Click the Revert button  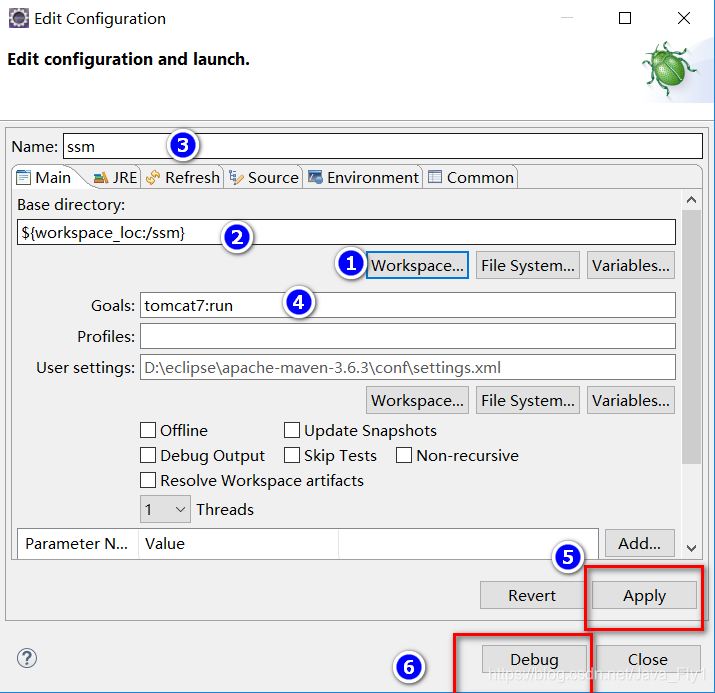pyautogui.click(x=532, y=595)
